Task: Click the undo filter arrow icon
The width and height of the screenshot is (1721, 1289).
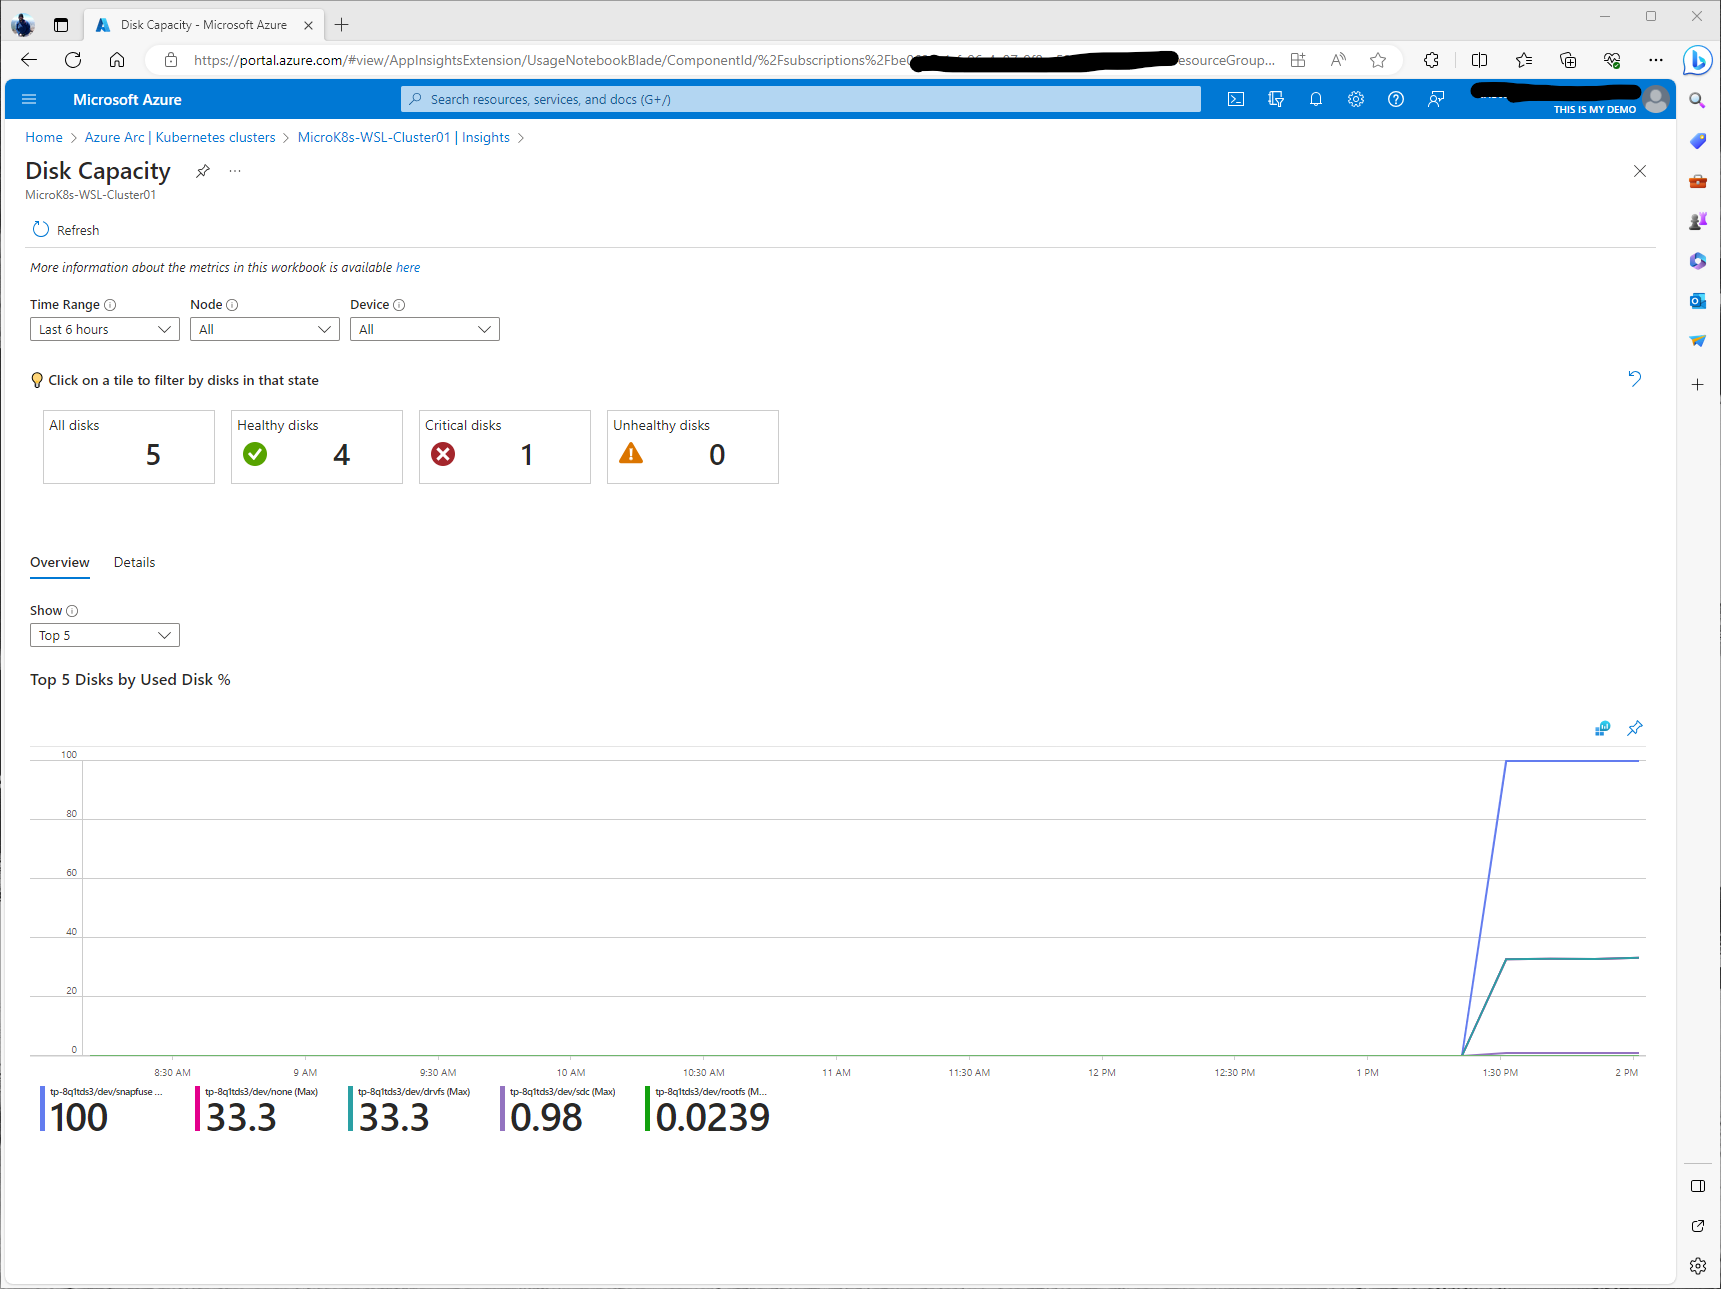Action: pos(1635,379)
